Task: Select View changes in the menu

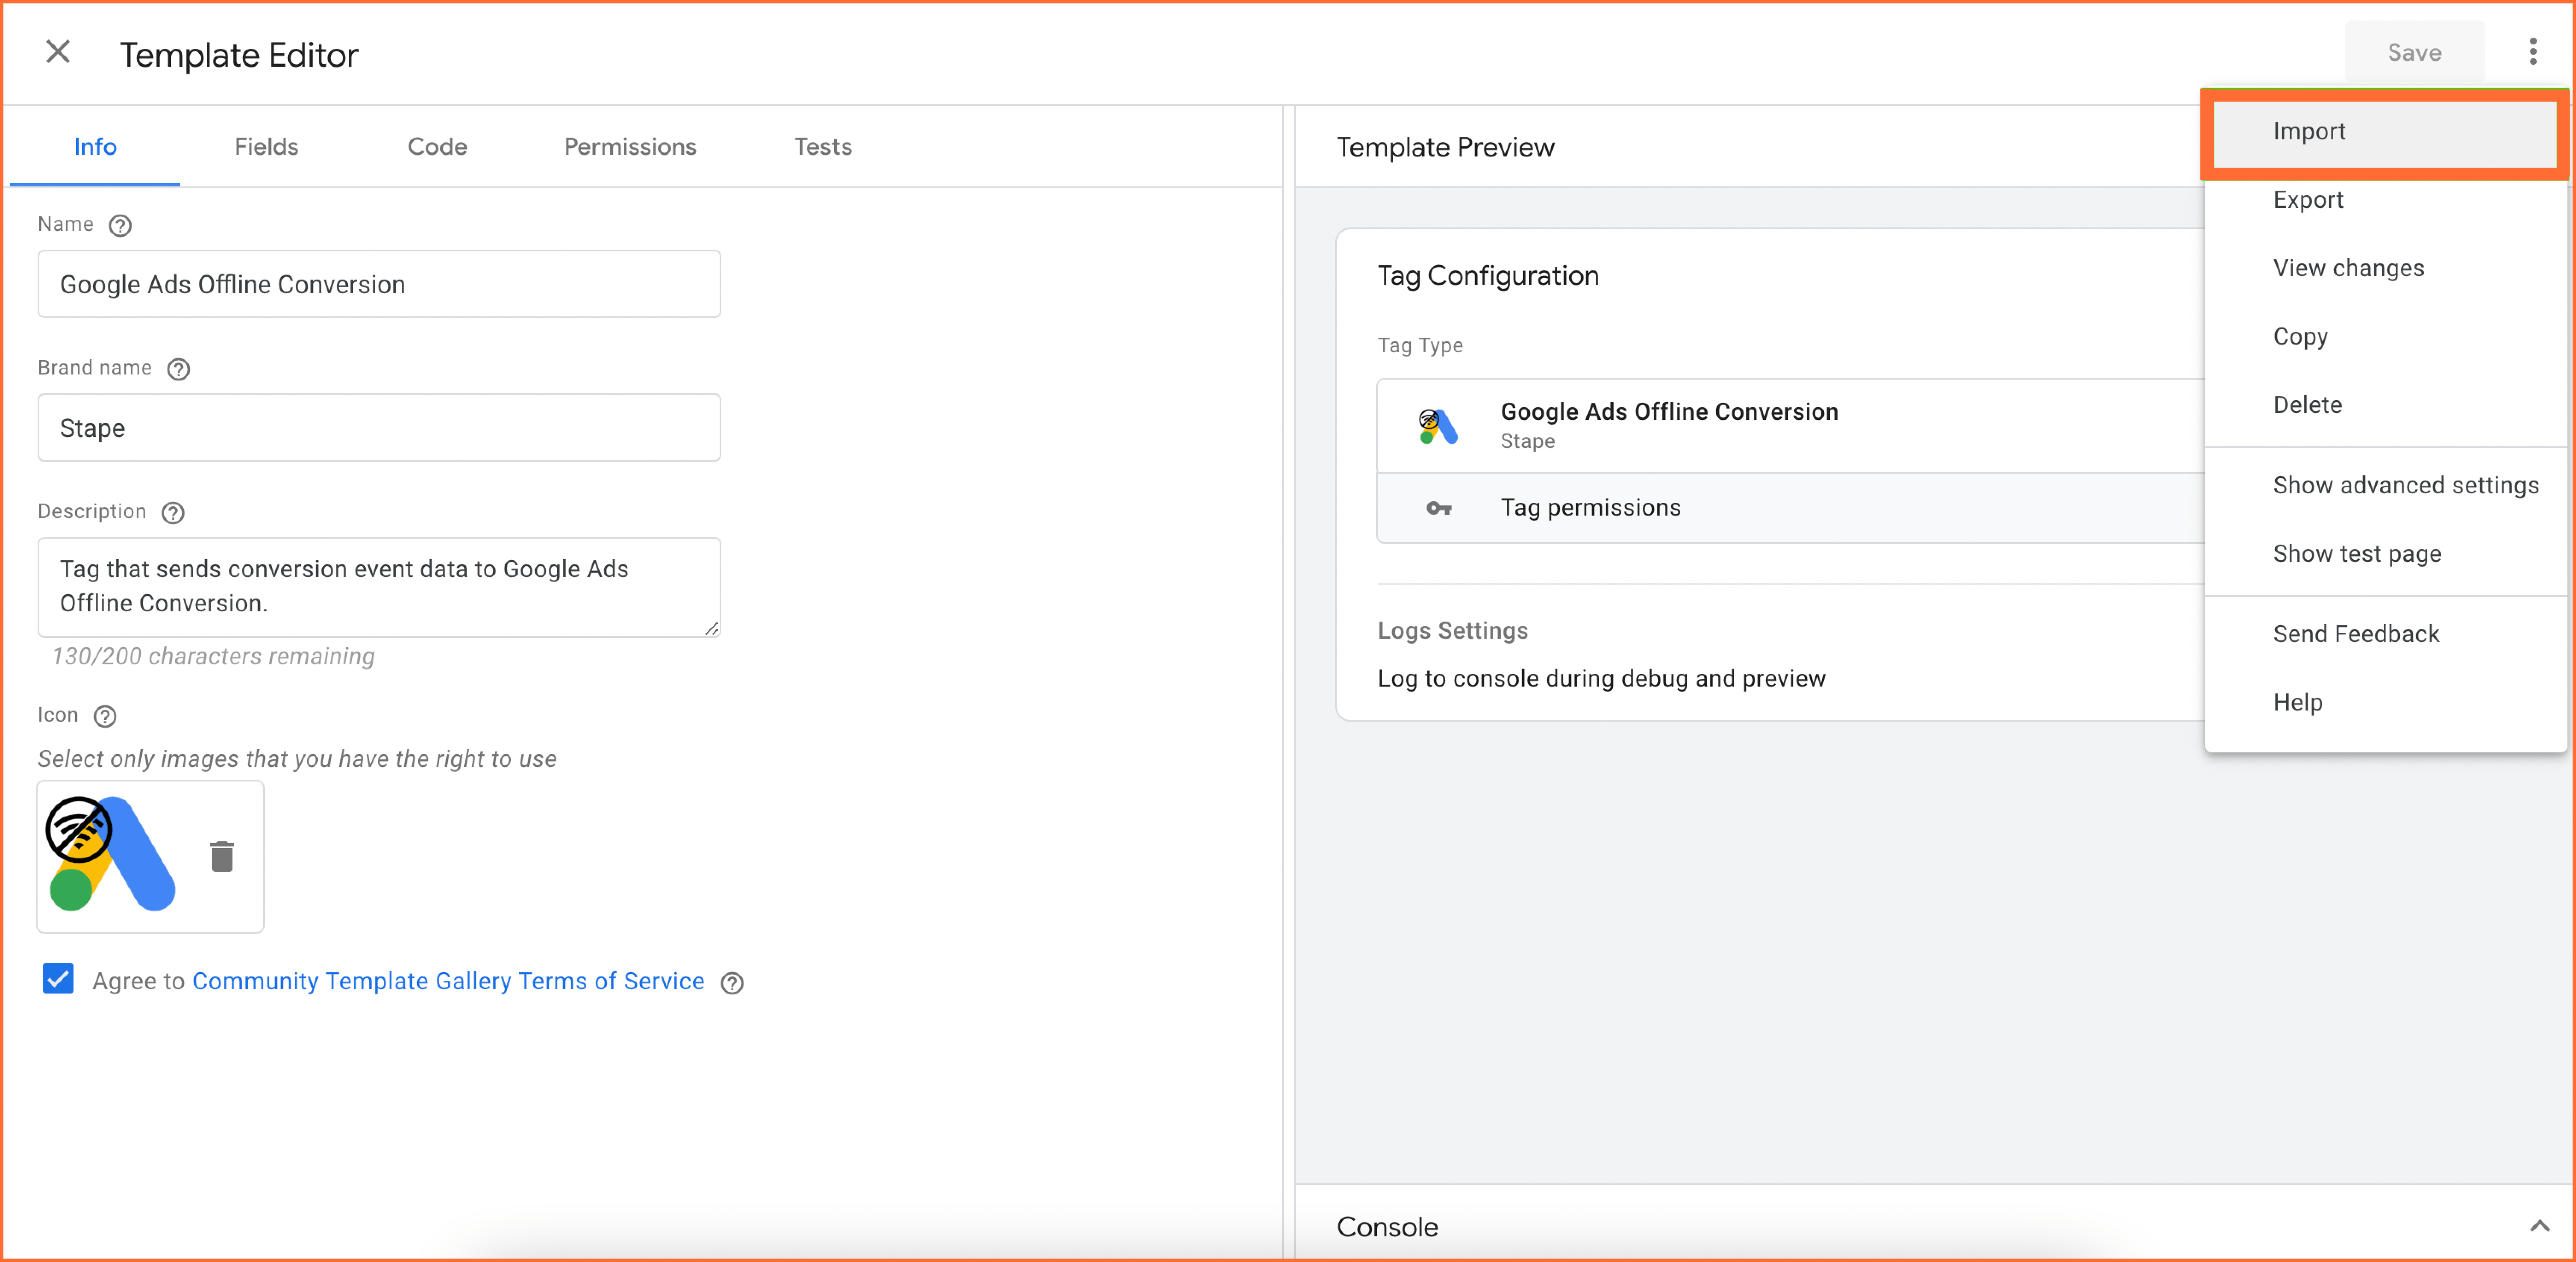Action: click(2385, 268)
